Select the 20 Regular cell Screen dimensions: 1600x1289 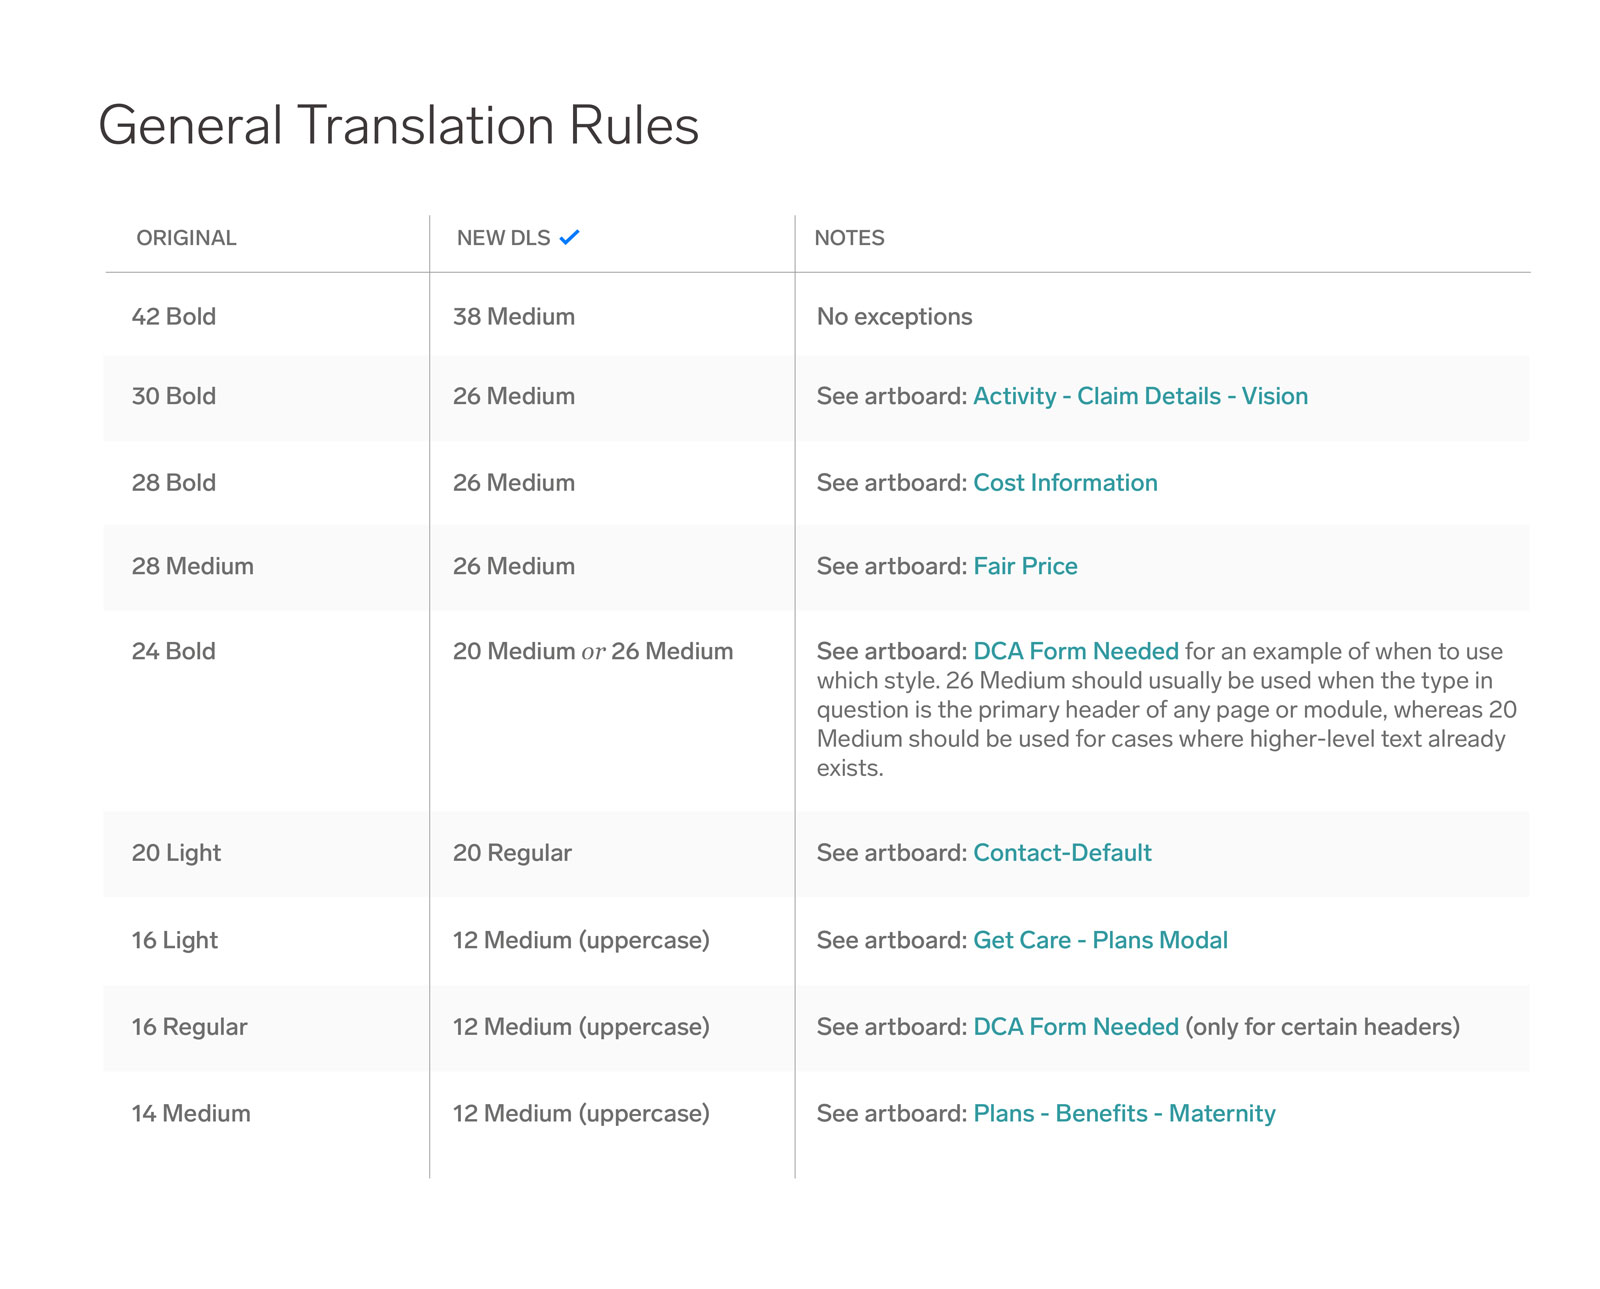(x=512, y=853)
